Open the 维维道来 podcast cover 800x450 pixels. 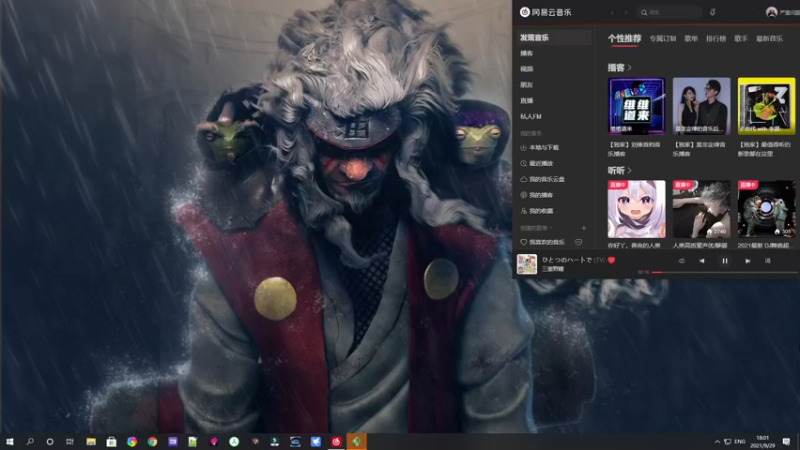637,106
